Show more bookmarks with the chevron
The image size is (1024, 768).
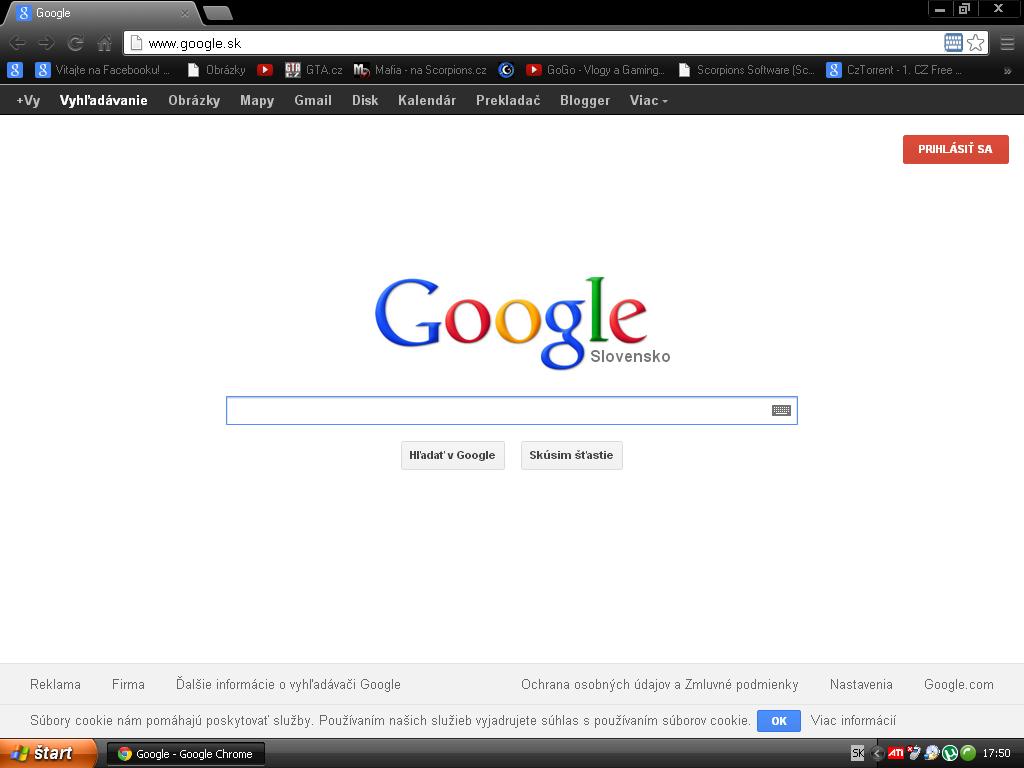(1007, 71)
